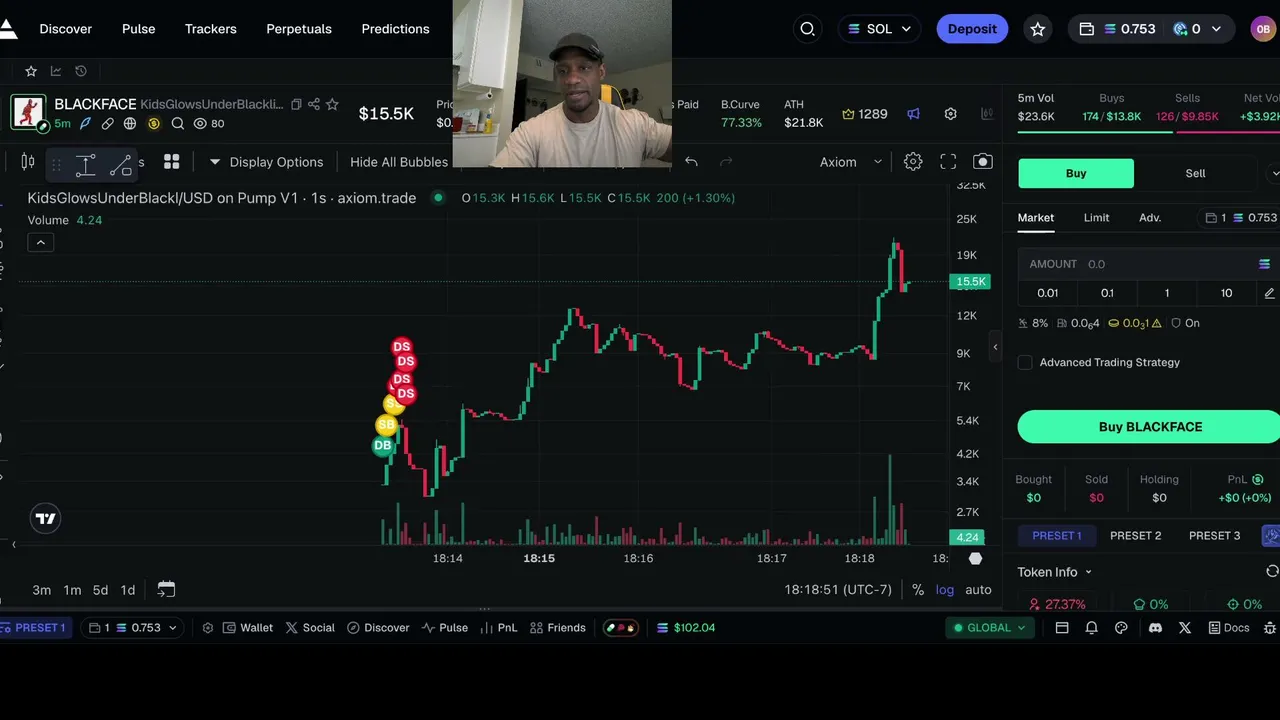This screenshot has height=720, width=1280.
Task: Open the favorites star above the token logo
Action: (x=31, y=71)
